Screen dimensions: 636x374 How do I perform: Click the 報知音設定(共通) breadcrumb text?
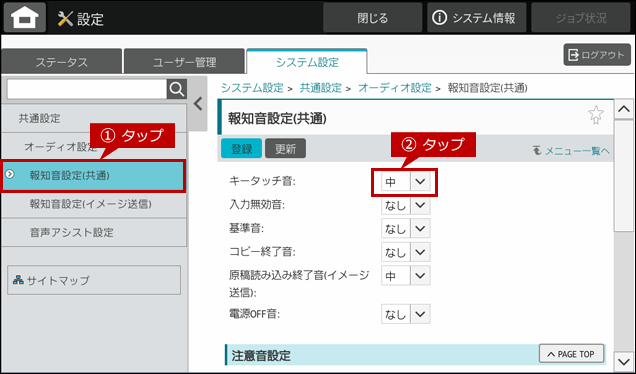click(x=488, y=88)
